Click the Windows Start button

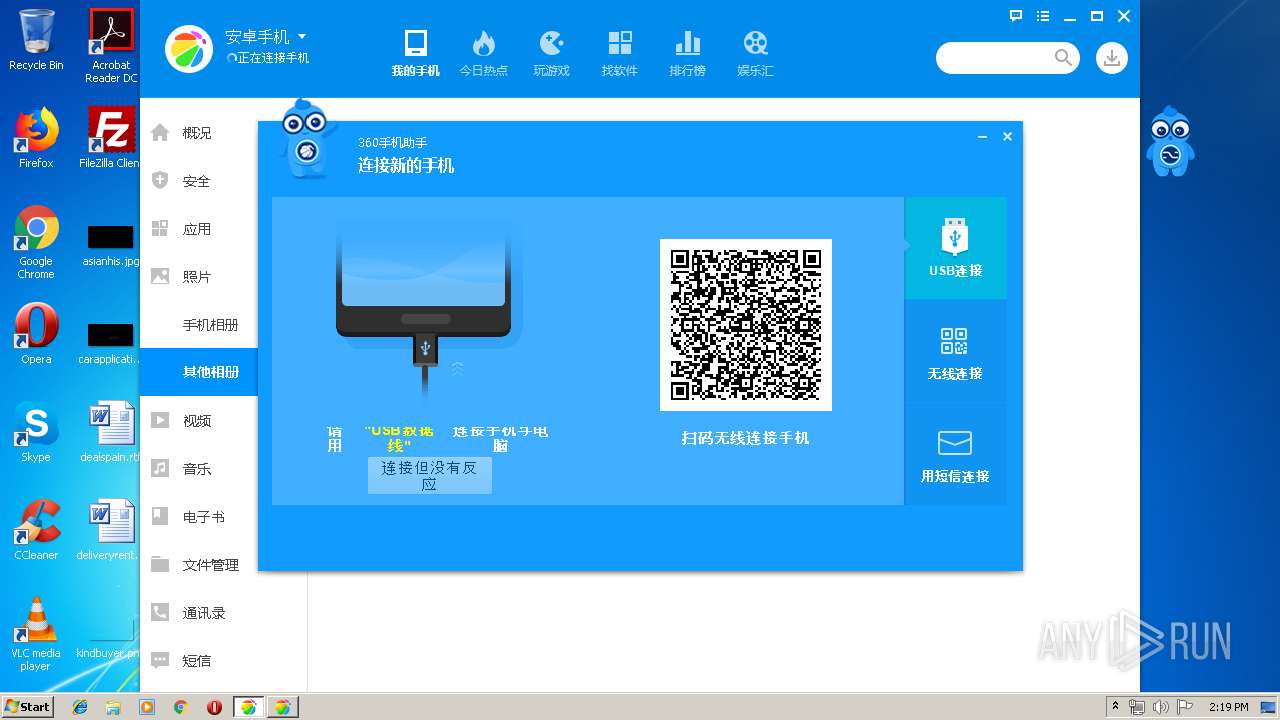click(27, 706)
